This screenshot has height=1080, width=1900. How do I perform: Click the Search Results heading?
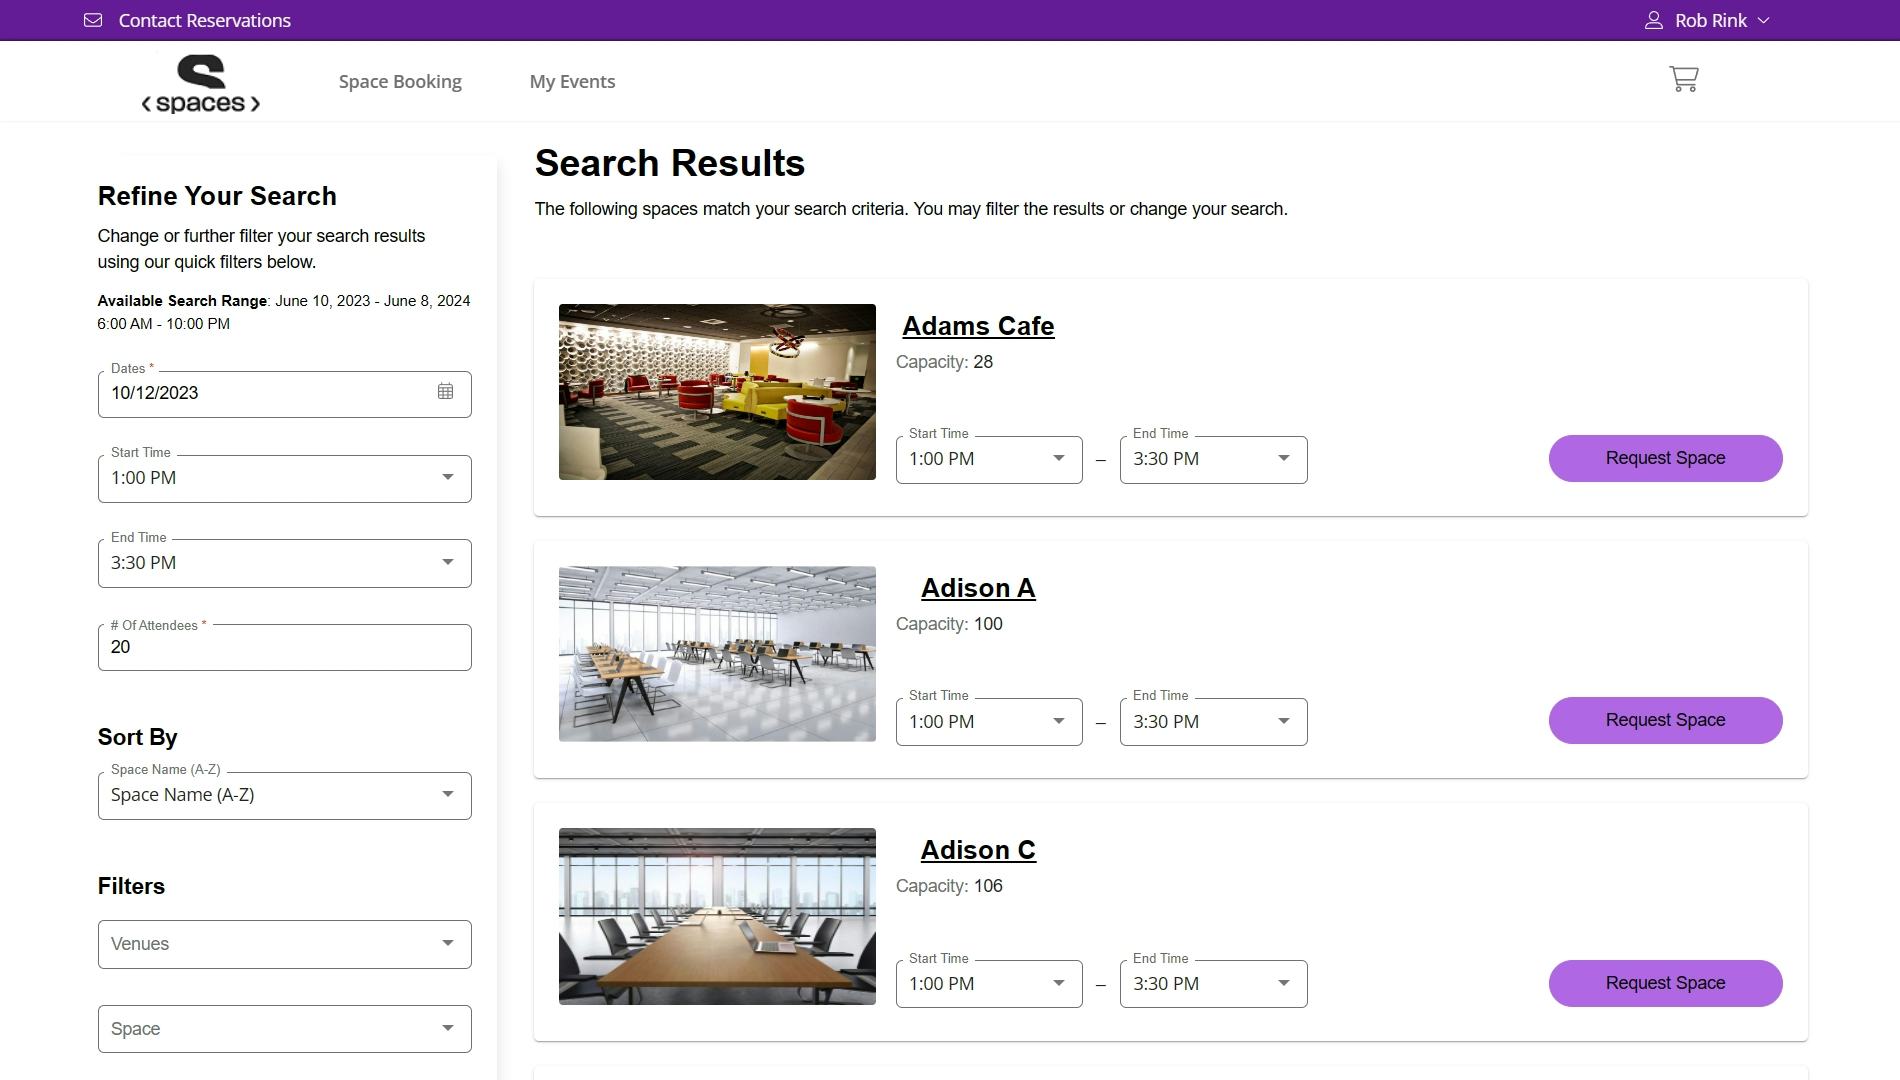(670, 163)
